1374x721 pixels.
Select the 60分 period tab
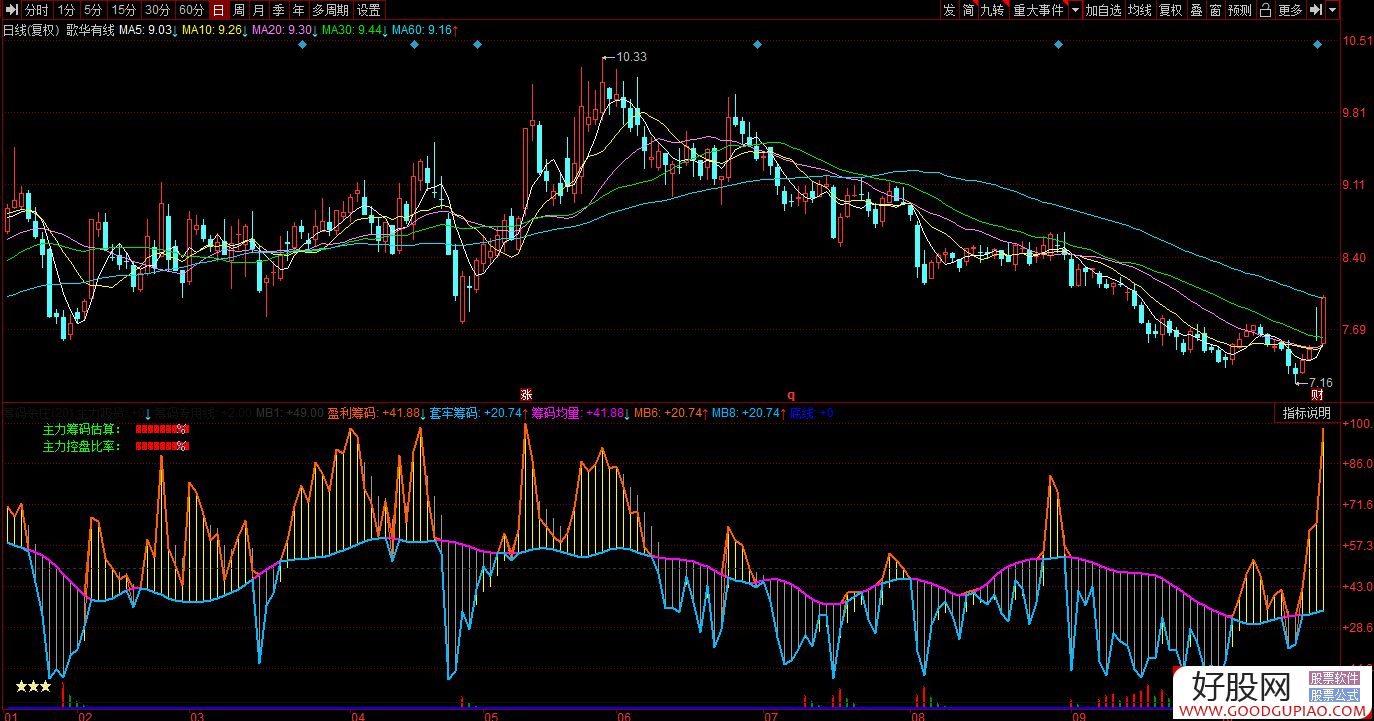click(191, 10)
